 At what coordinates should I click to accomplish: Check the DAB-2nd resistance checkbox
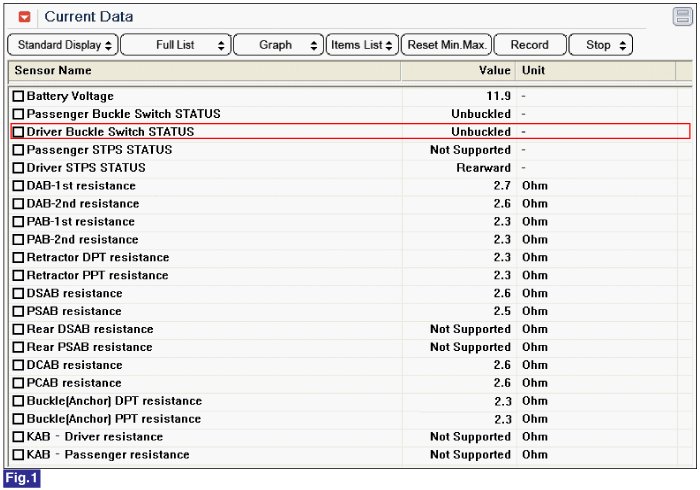click(18, 203)
